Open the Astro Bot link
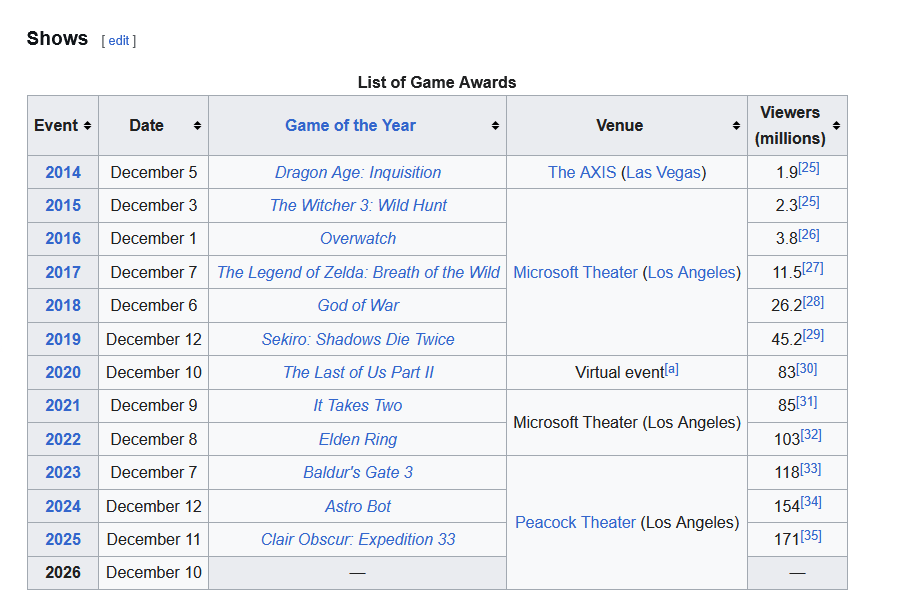 tap(358, 507)
